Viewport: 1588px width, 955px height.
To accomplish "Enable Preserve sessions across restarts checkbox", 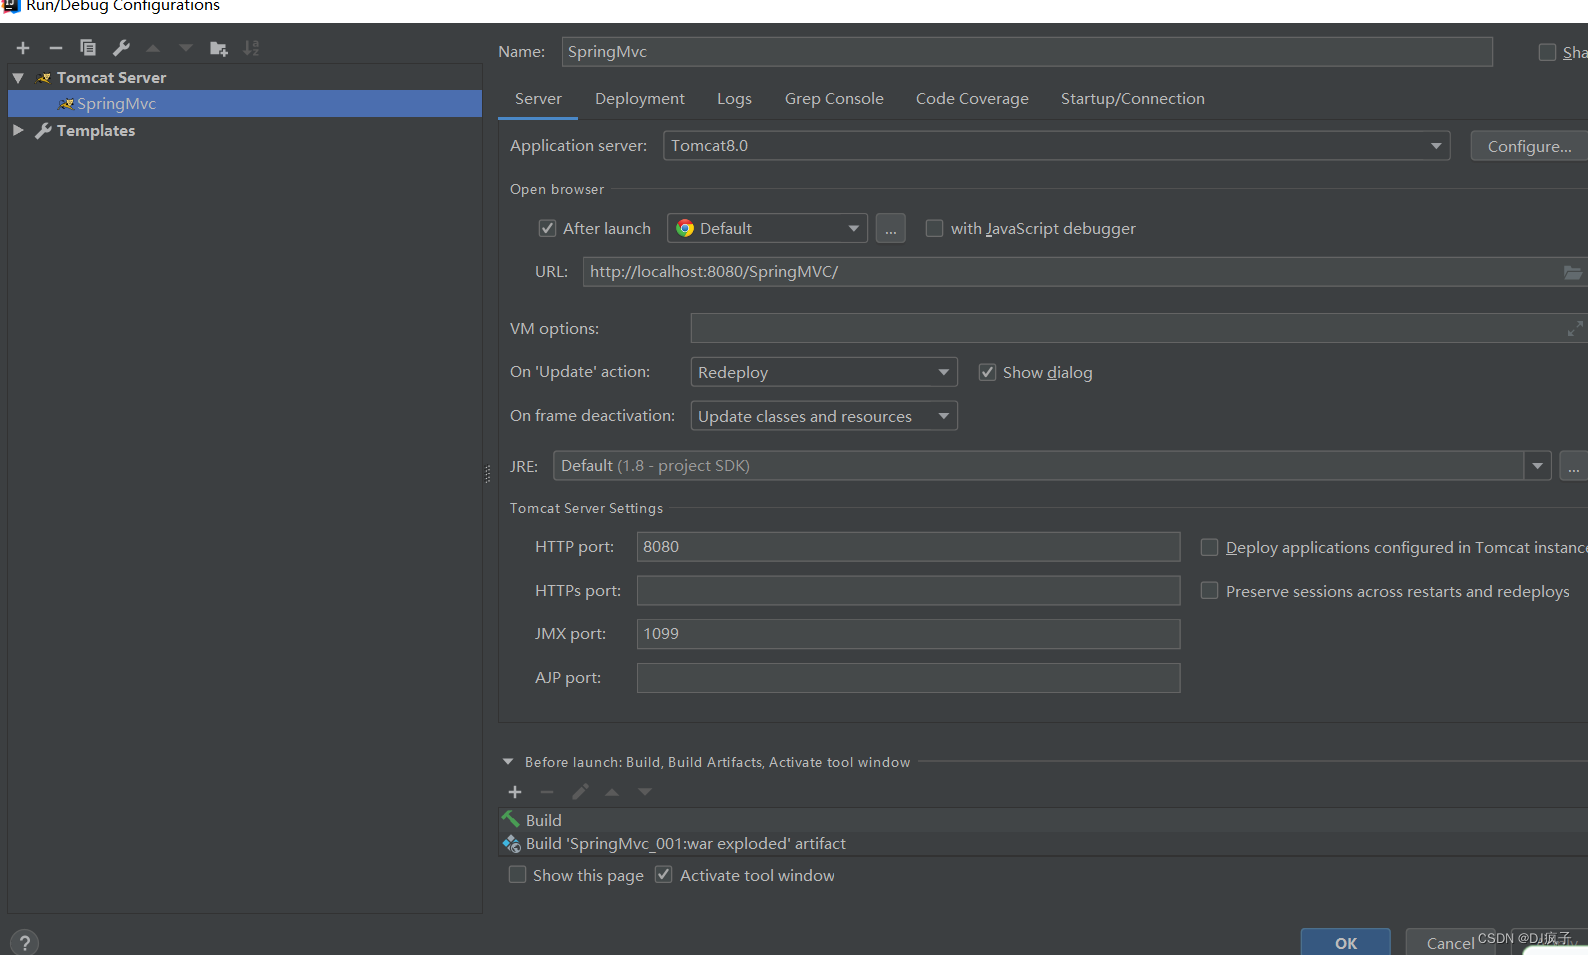I will pyautogui.click(x=1209, y=591).
